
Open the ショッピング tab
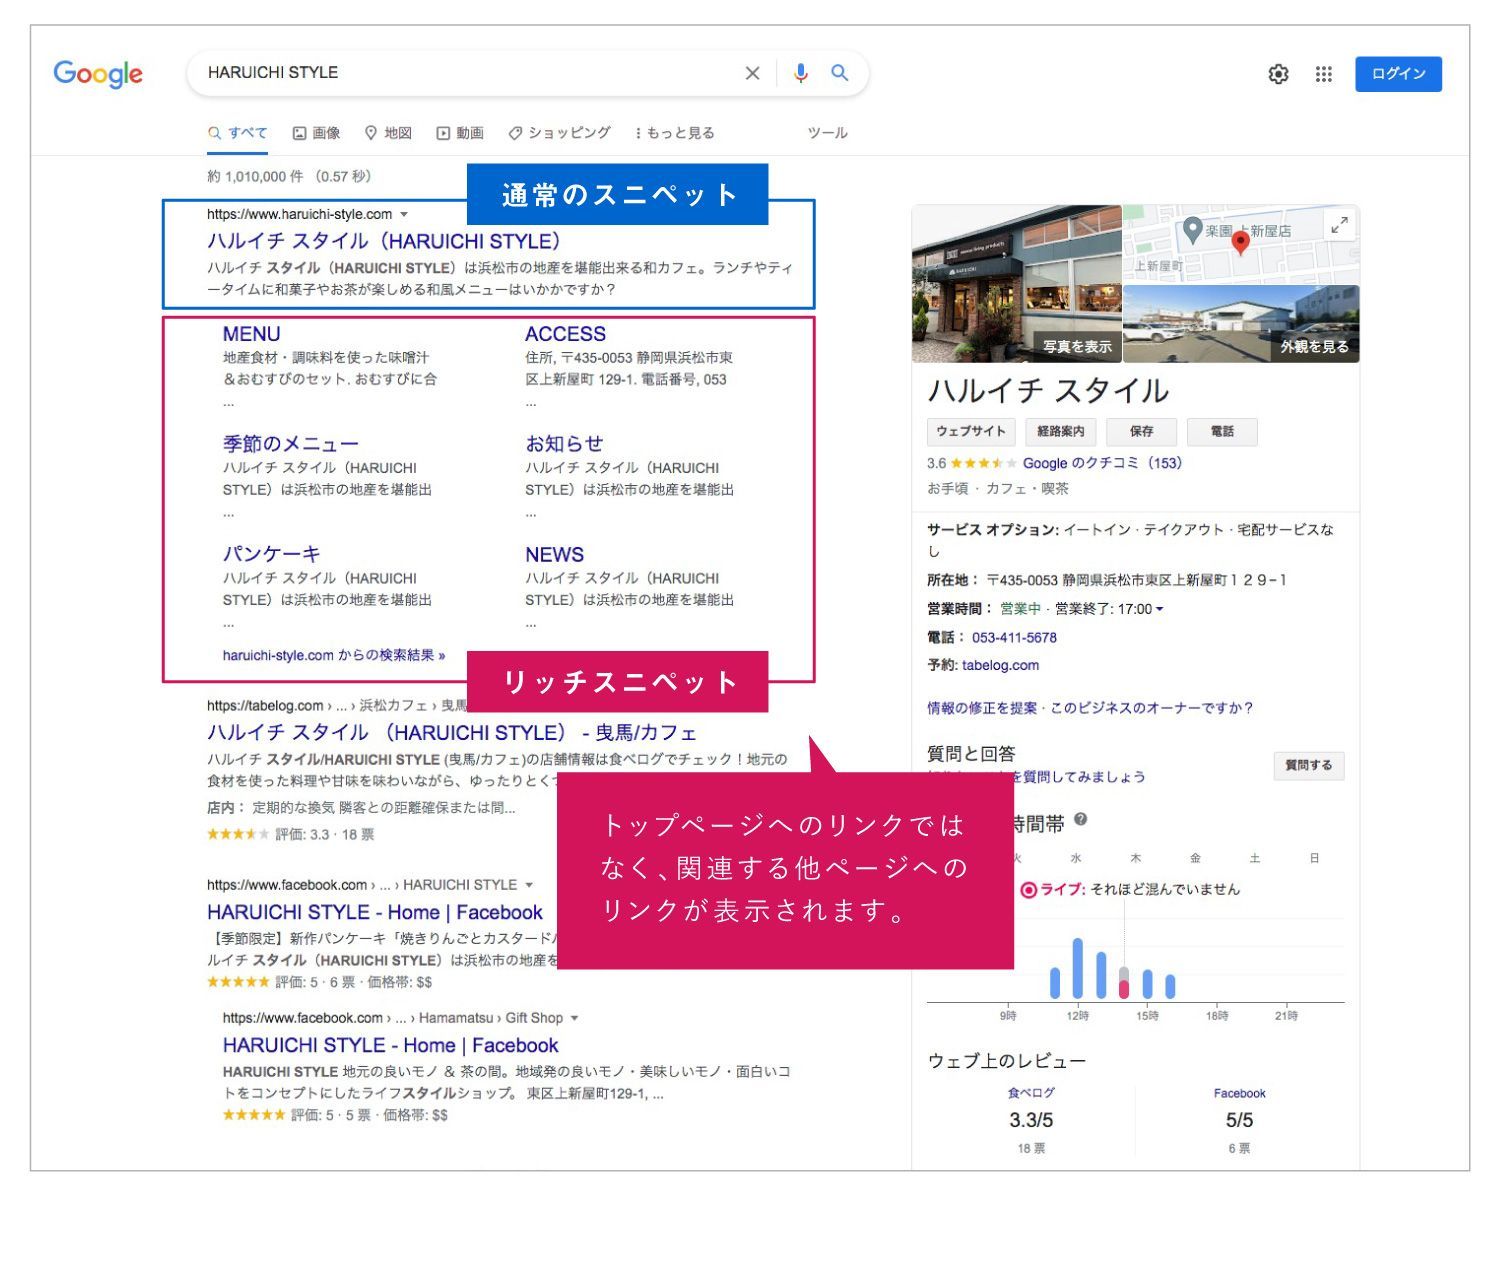(x=559, y=133)
